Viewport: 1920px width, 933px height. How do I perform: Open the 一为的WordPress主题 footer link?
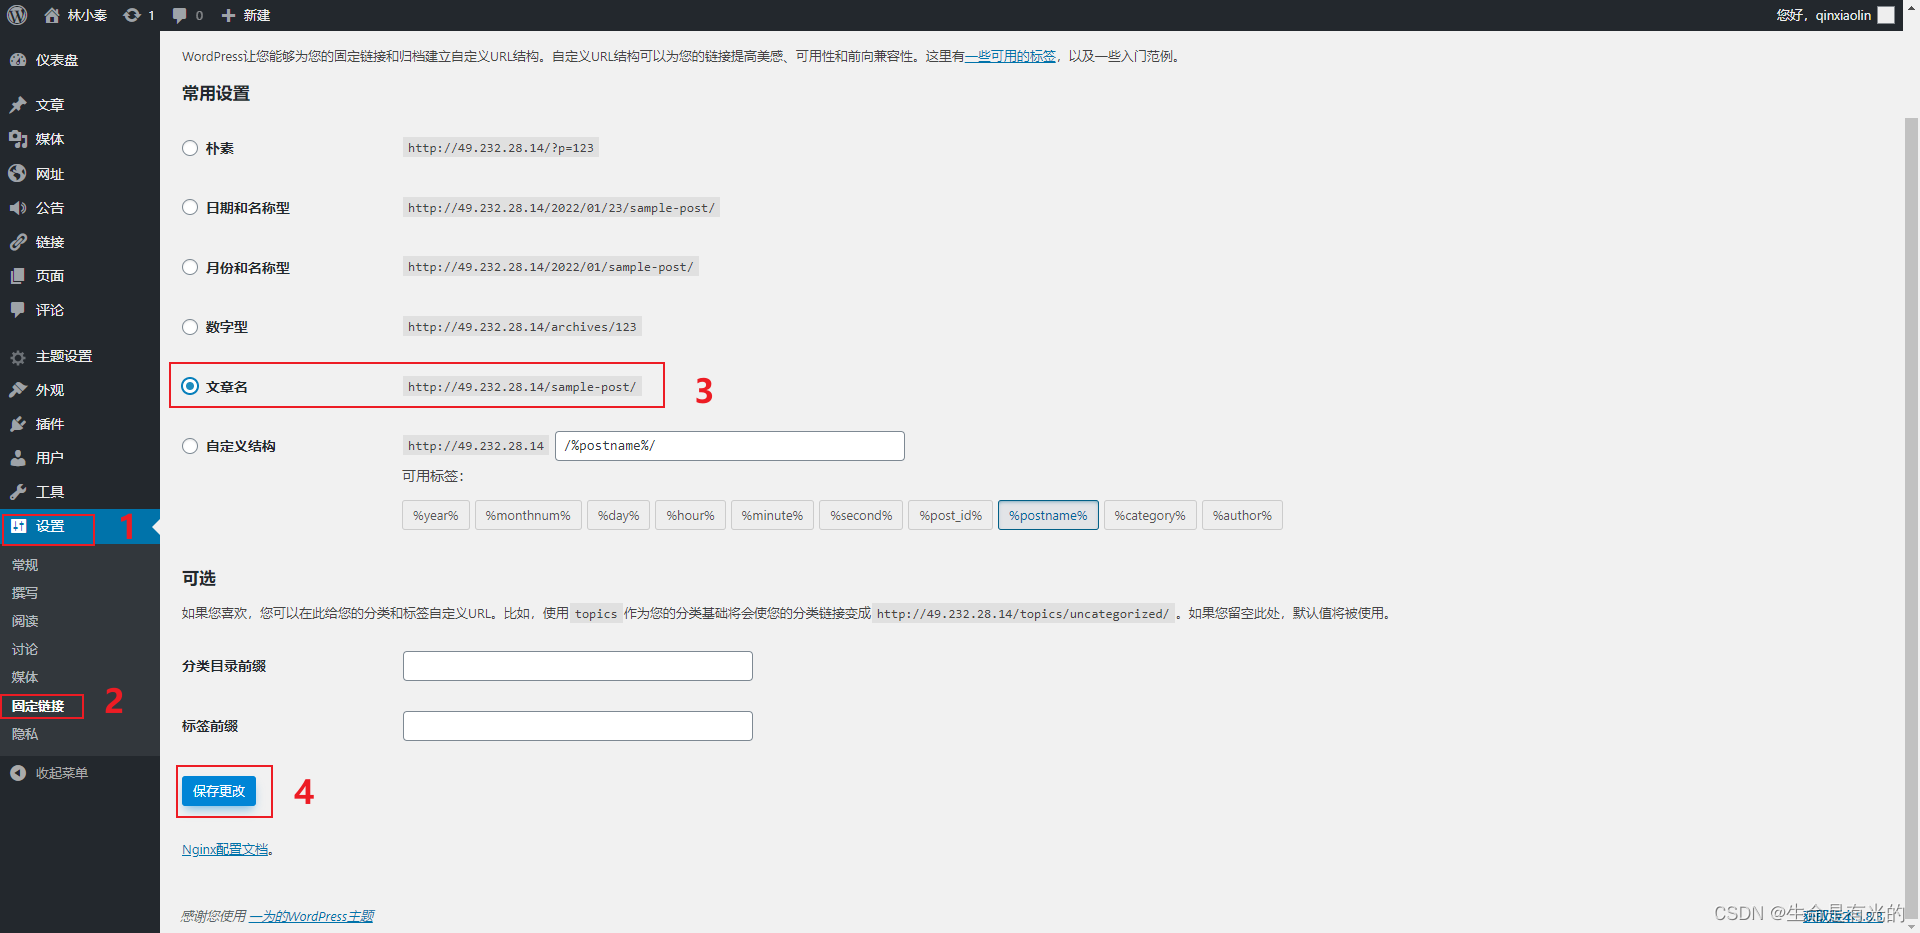[312, 916]
